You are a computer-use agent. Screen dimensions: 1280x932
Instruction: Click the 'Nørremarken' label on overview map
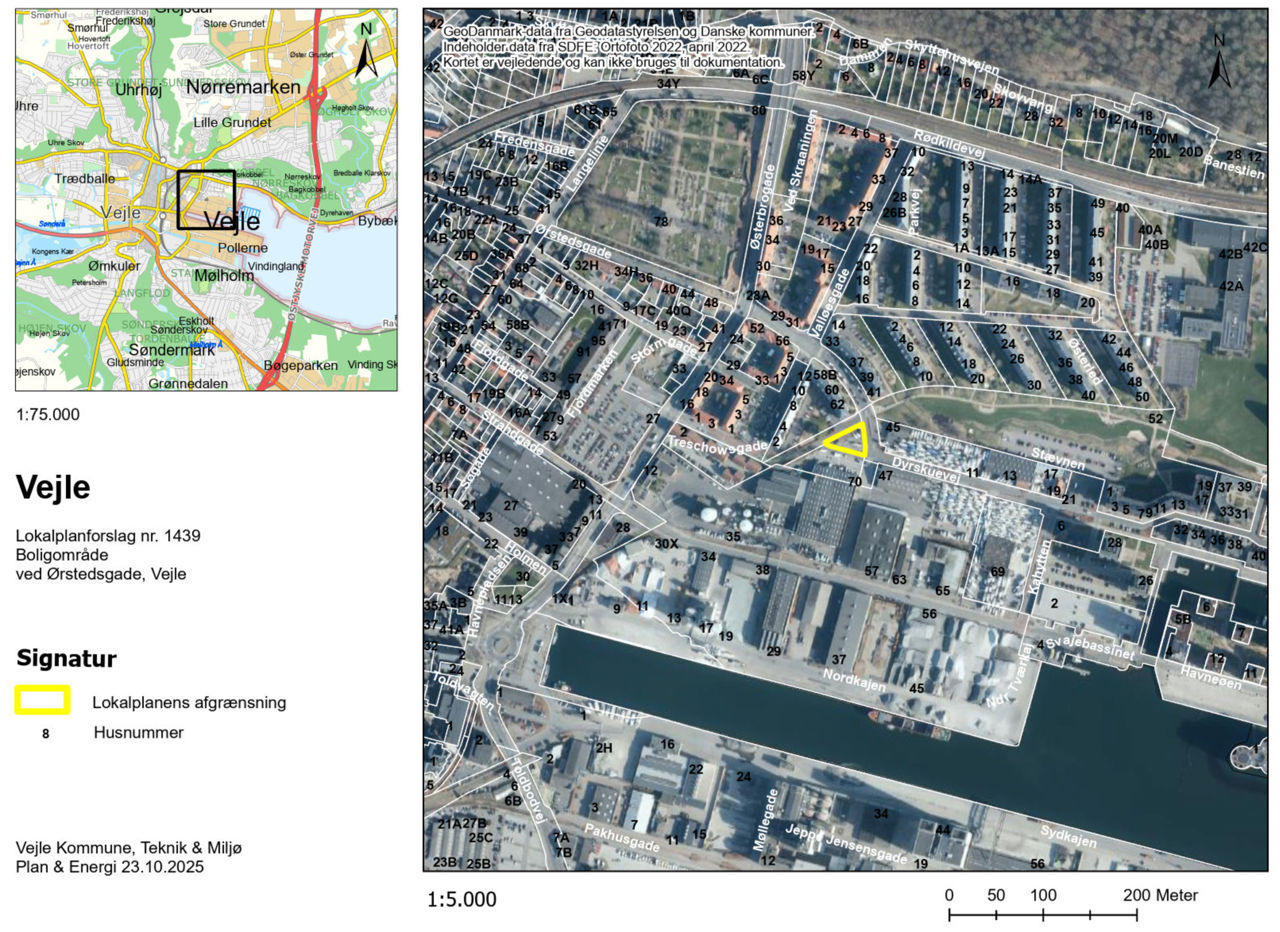pyautogui.click(x=244, y=88)
